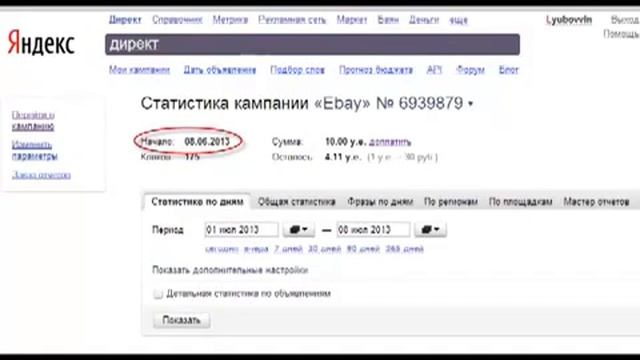Click Перейти в кампанию sidebar link
This screenshot has height=360, width=640.
pyautogui.click(x=33, y=121)
